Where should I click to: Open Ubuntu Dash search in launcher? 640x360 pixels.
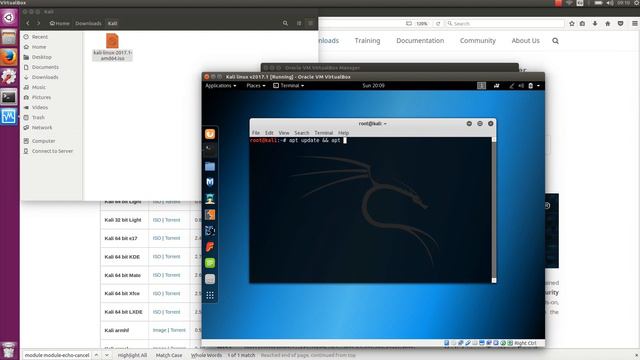[9, 18]
